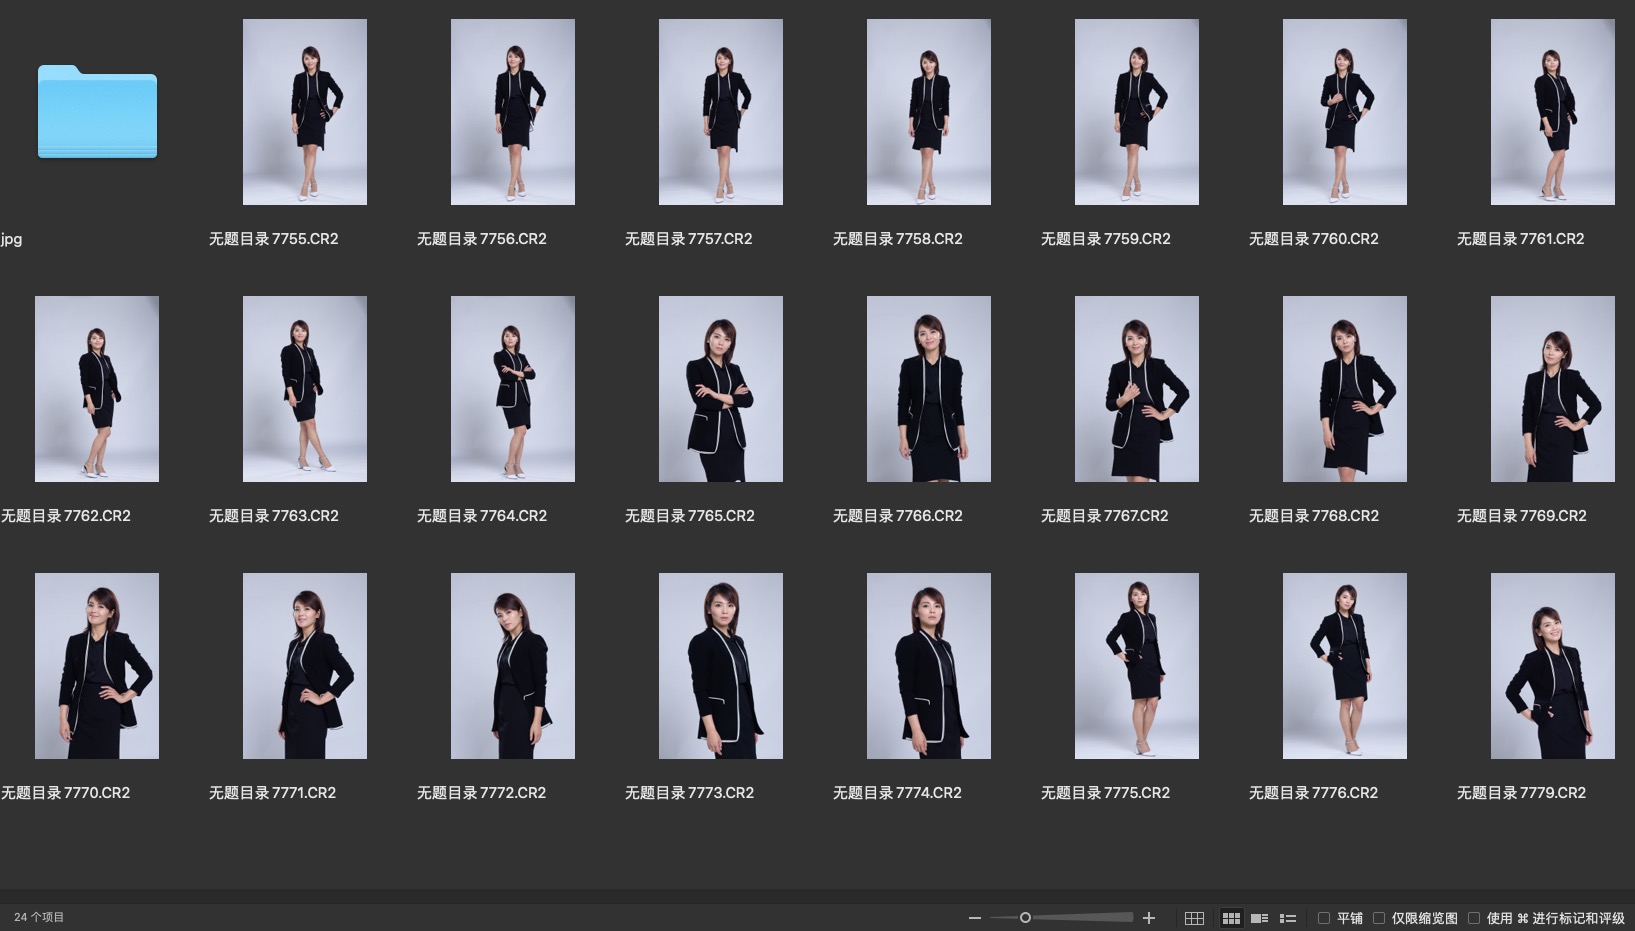Switch to details view icon
Image resolution: width=1635 pixels, height=931 pixels.
1259,918
